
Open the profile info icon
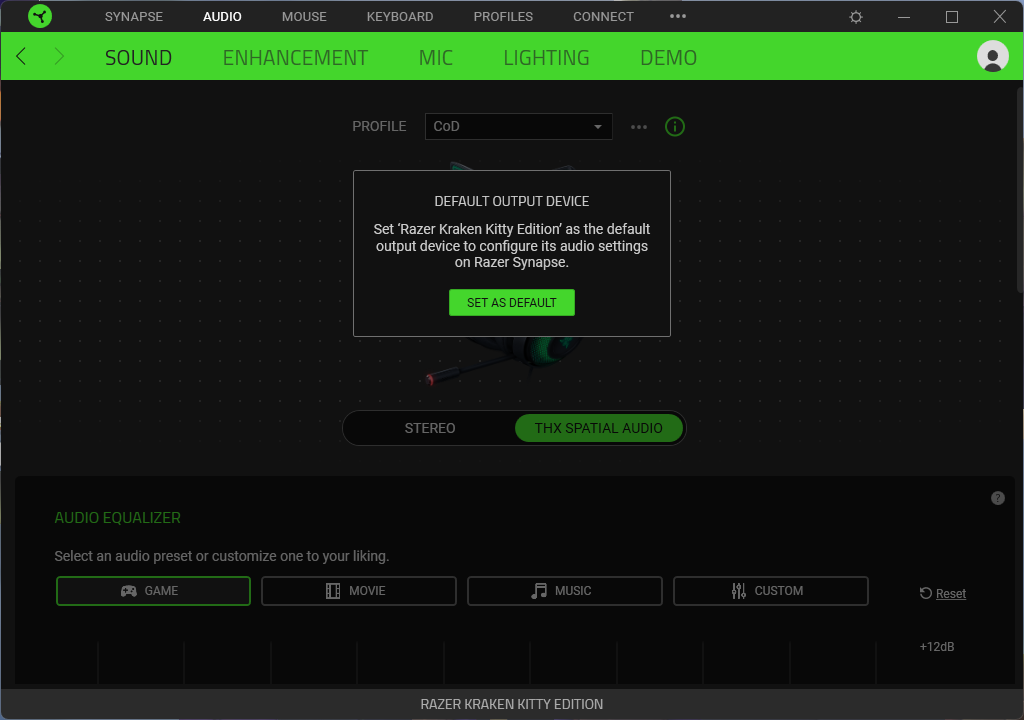coord(675,126)
